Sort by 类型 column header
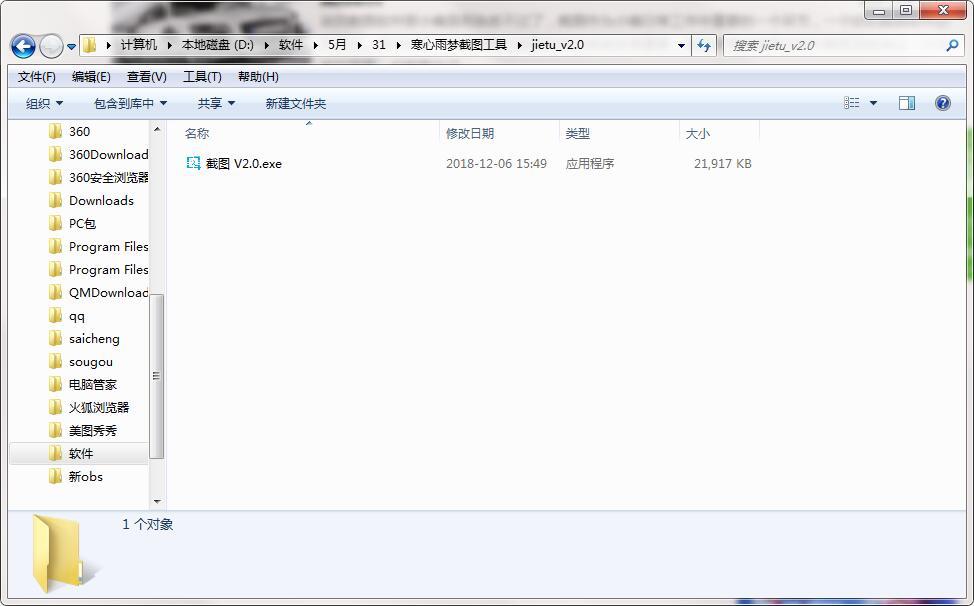The width and height of the screenshot is (974, 606). click(578, 133)
